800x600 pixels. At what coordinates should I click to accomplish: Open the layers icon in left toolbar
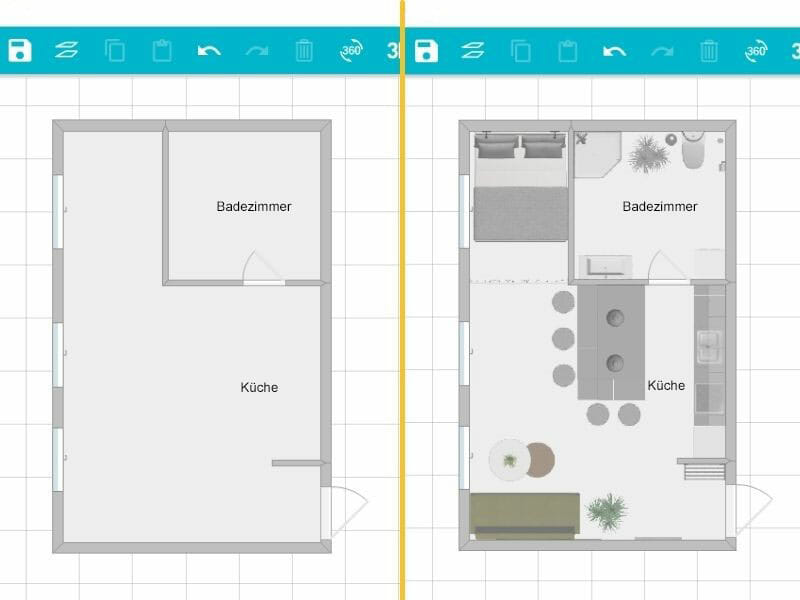(66, 51)
